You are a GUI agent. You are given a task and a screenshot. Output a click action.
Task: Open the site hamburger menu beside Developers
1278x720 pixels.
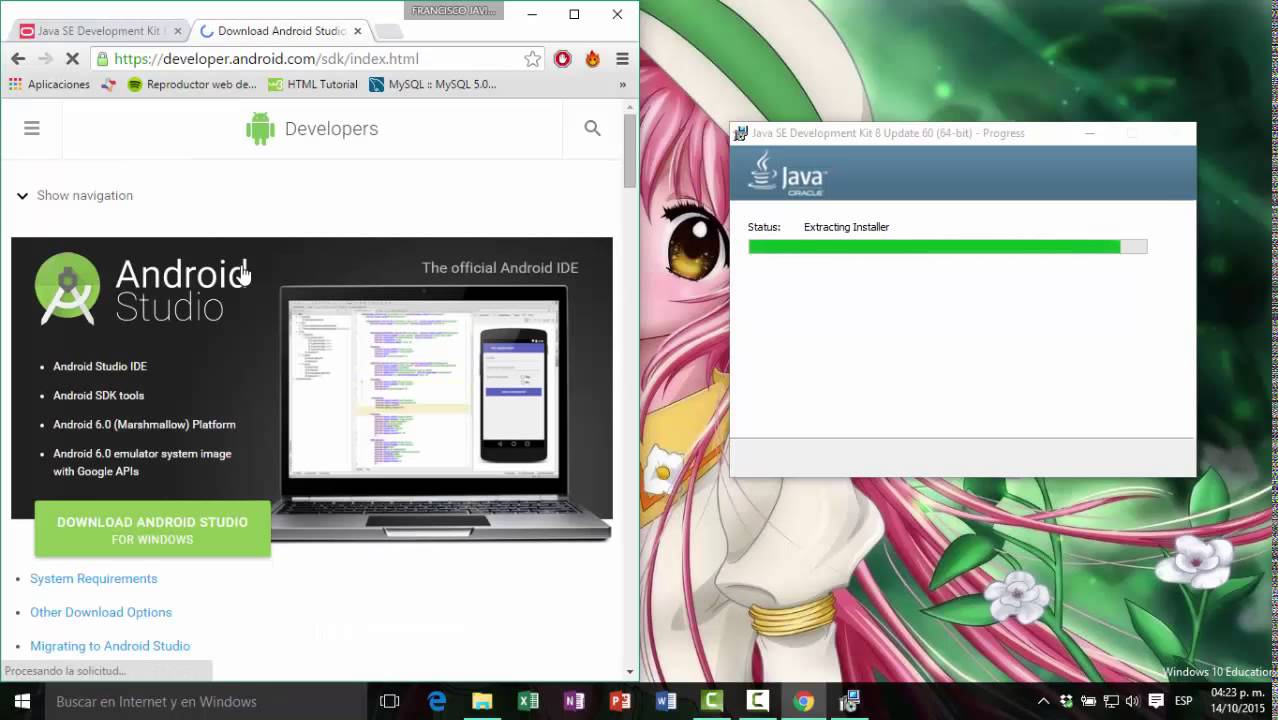(32, 128)
